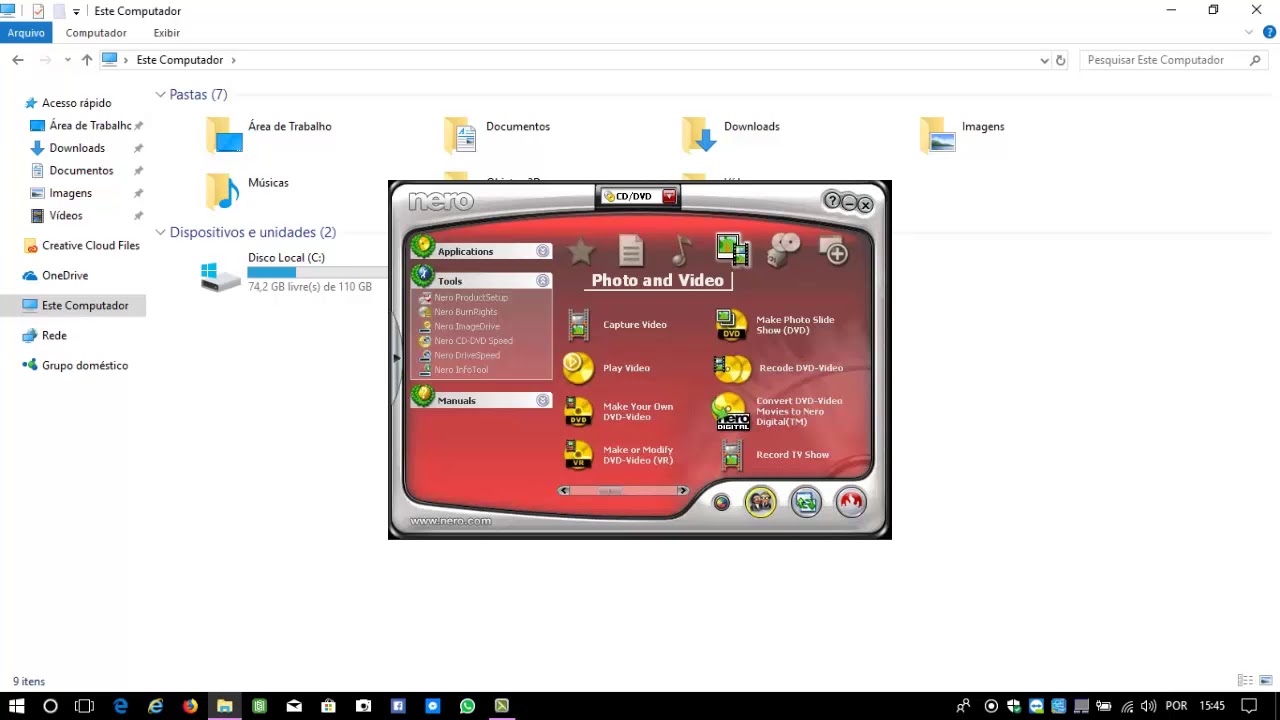Open the Copy and Backup discs category

pyautogui.click(x=783, y=250)
